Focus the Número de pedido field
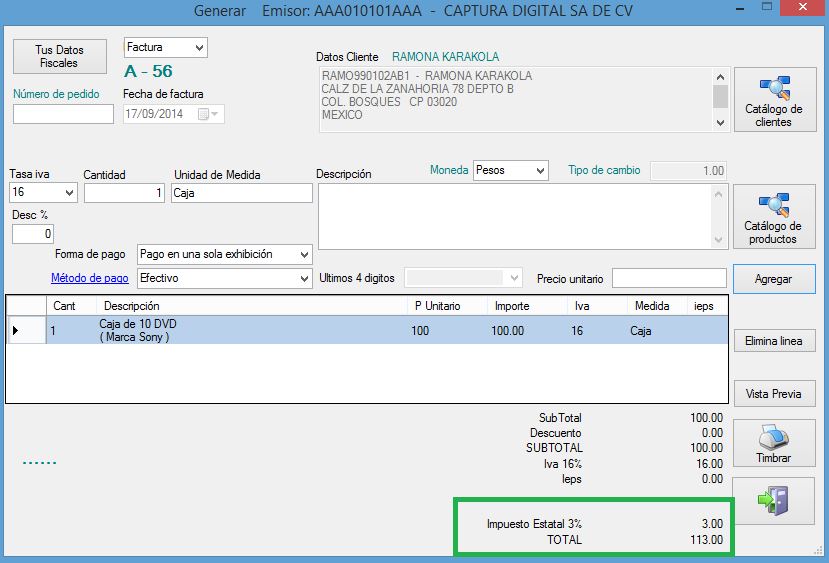Screen dimensions: 829x563 63,114
